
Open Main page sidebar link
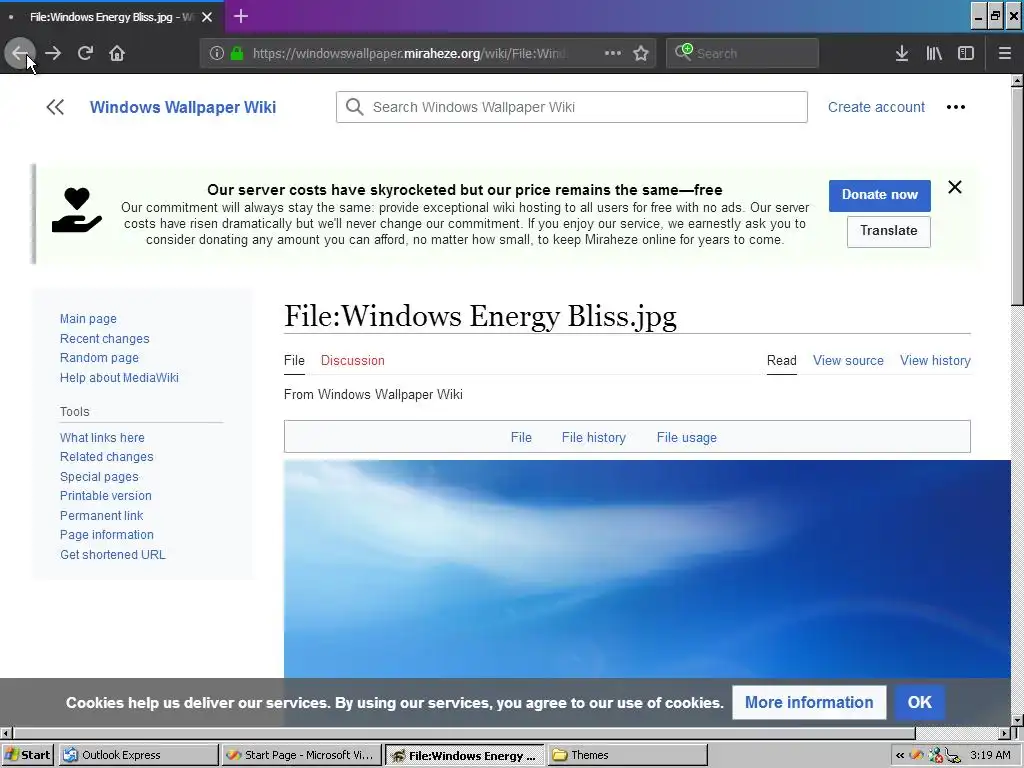88,319
